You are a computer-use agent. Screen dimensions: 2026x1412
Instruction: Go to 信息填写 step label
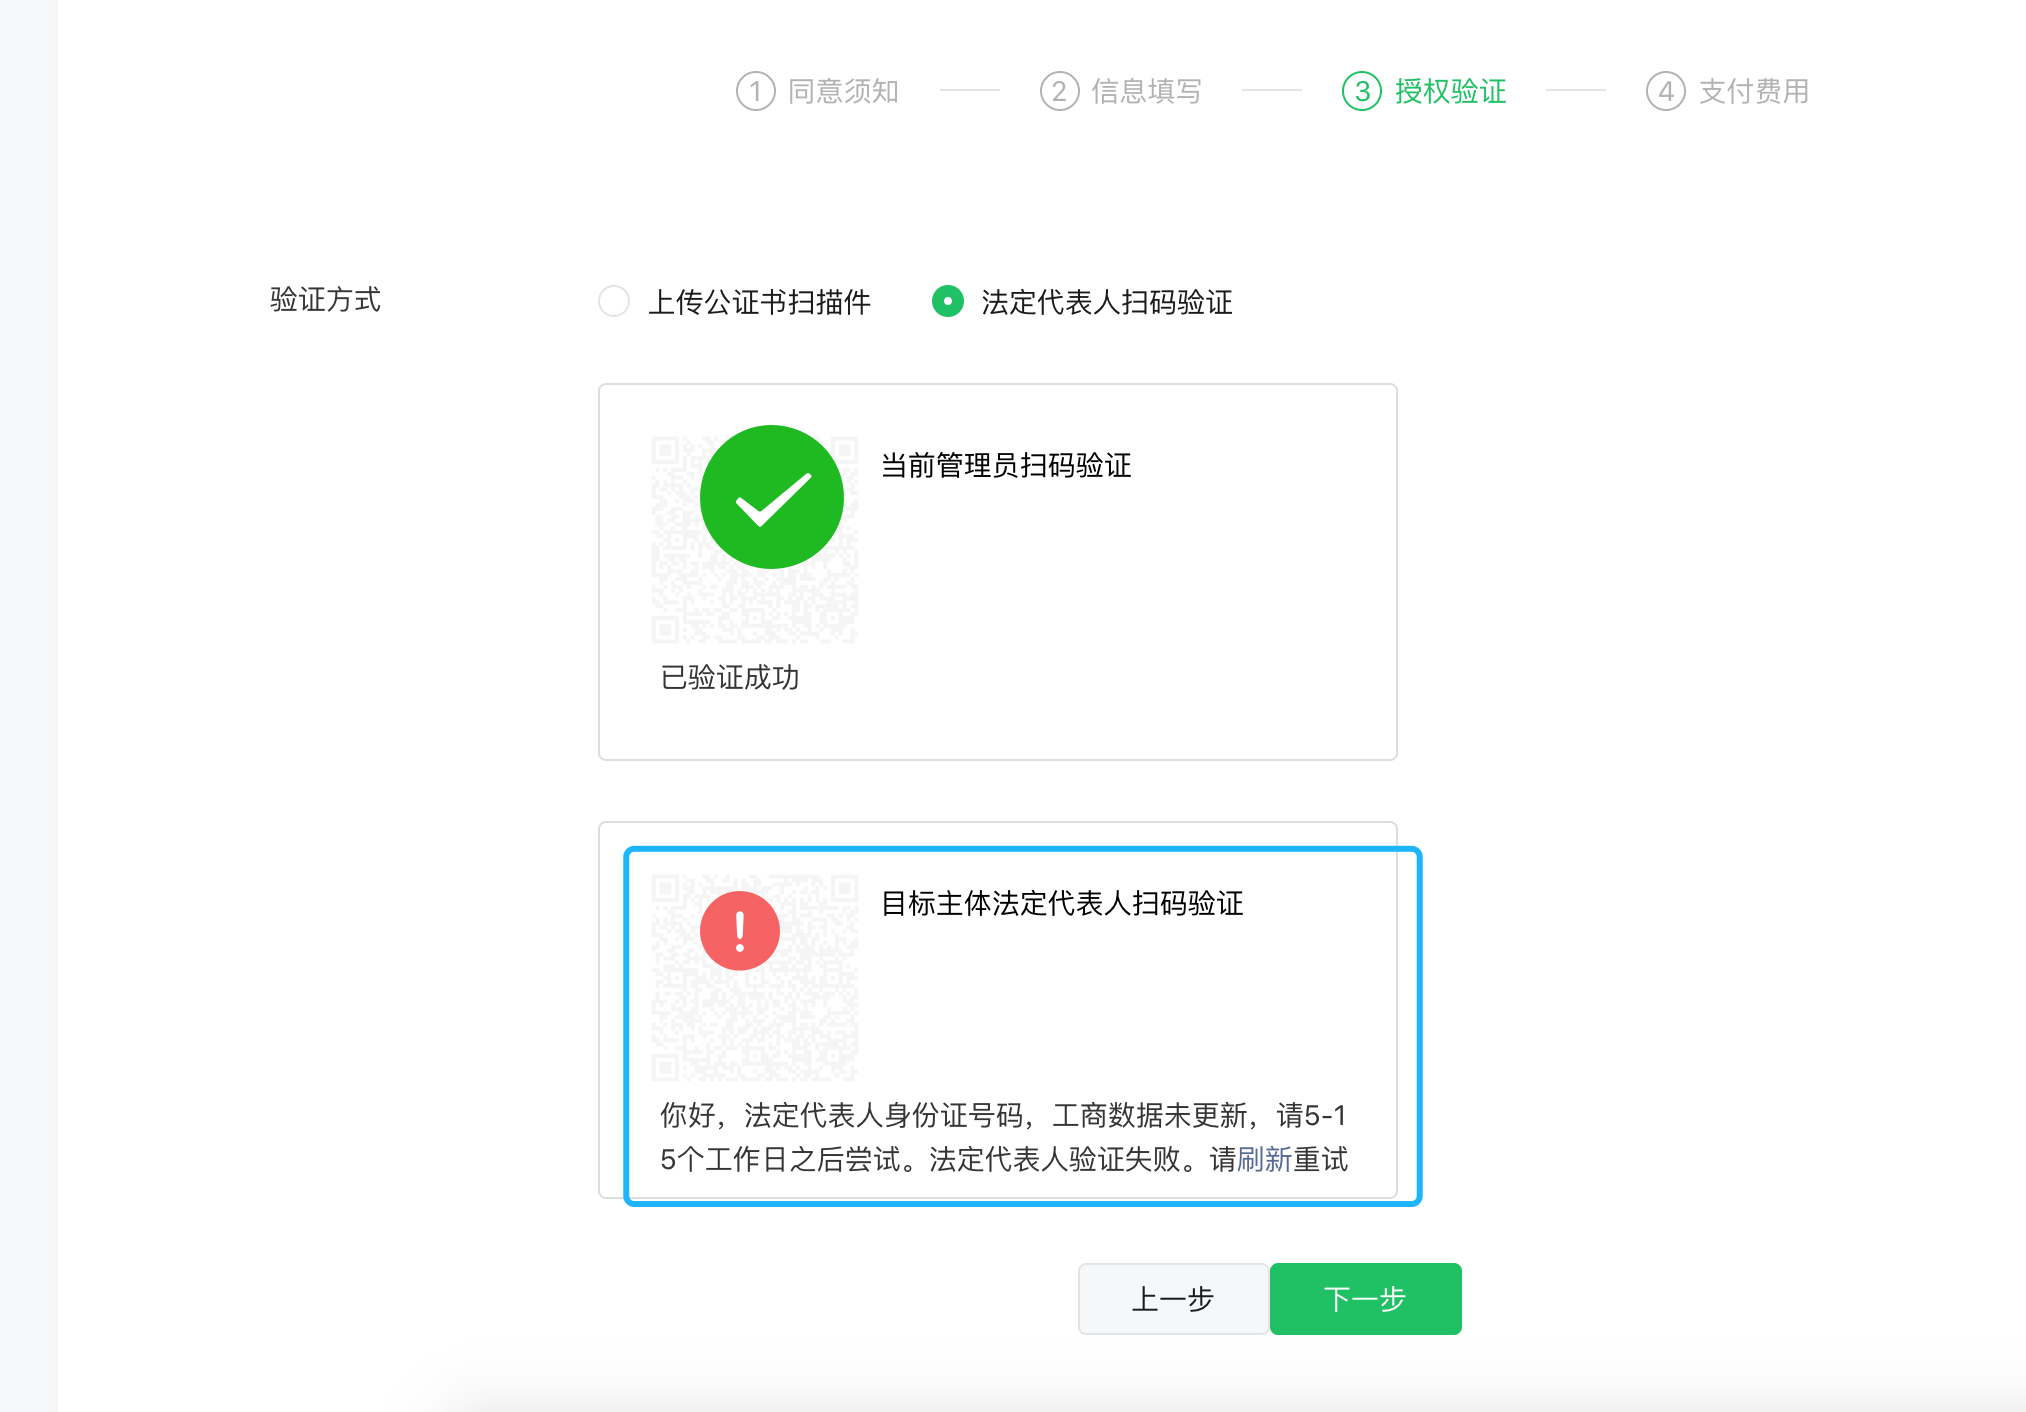pos(1146,91)
